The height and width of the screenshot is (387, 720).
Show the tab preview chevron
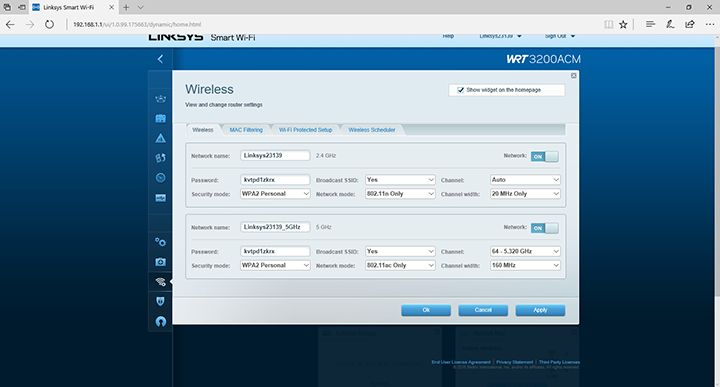(141, 7)
